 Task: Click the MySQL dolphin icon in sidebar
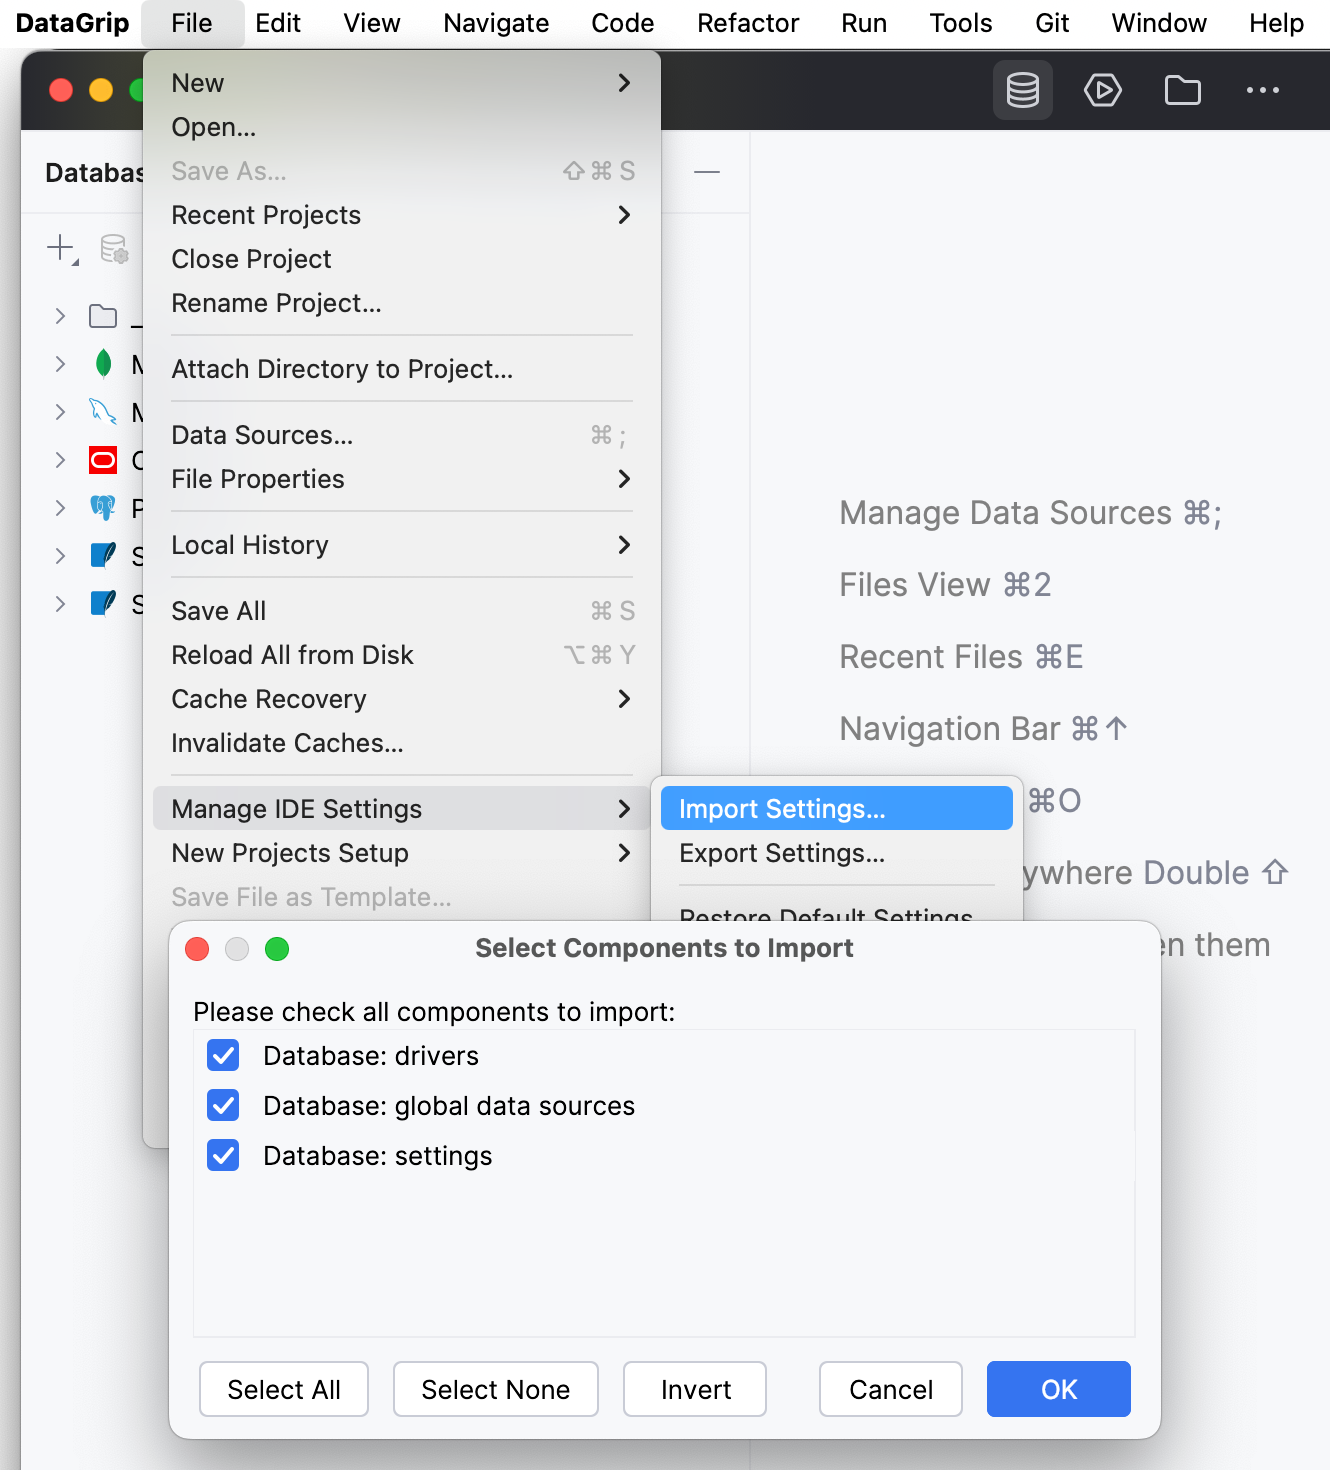[103, 412]
